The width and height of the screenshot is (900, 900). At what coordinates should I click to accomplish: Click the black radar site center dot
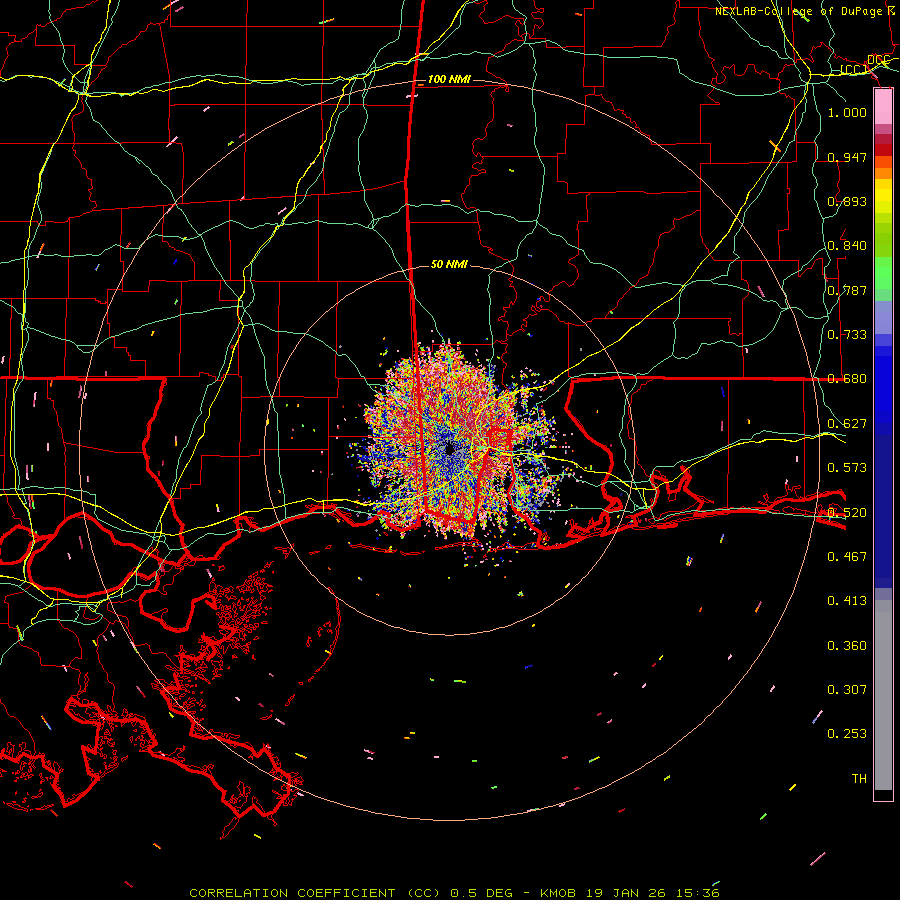(450, 449)
